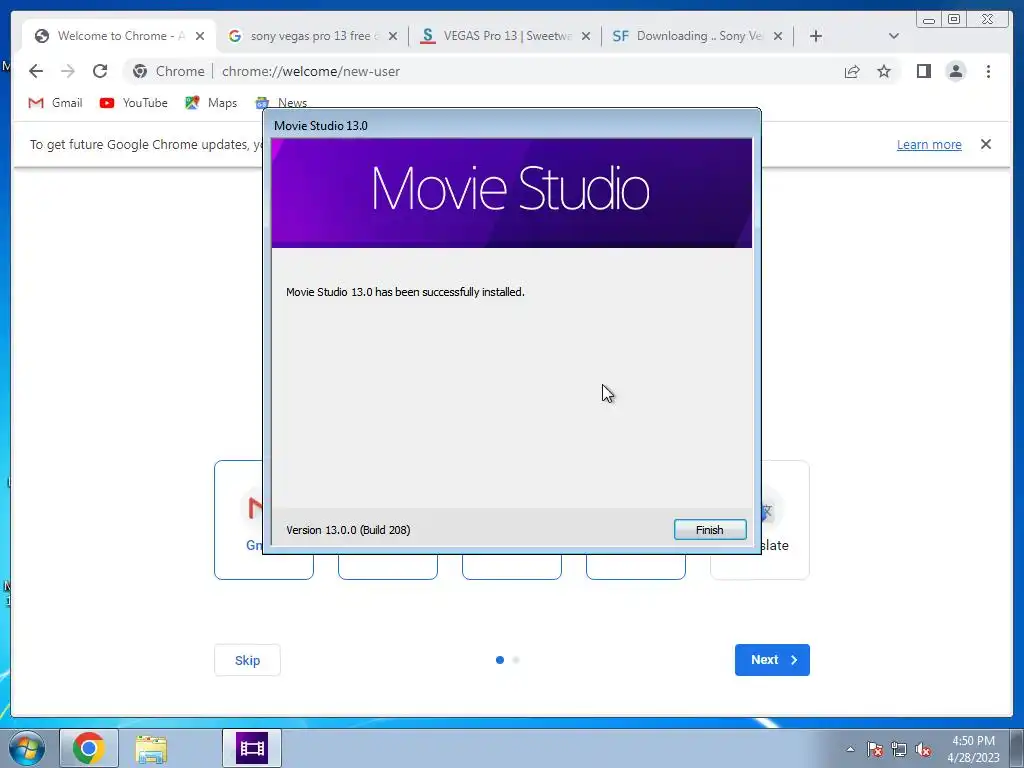1024x768 pixels.
Task: Open Gmail bookmark
Action: 56,103
